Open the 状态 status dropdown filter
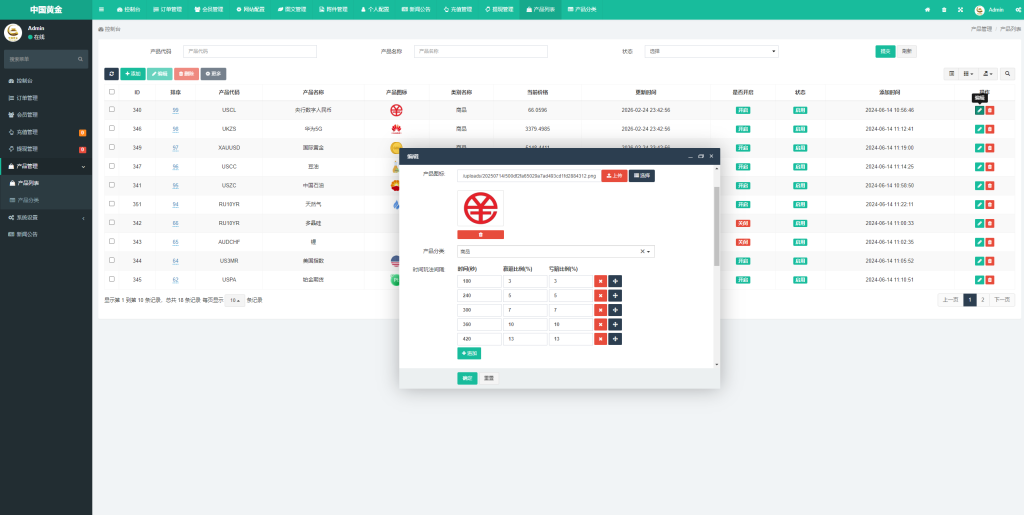Screen dimensions: 1024x515 (x=711, y=51)
